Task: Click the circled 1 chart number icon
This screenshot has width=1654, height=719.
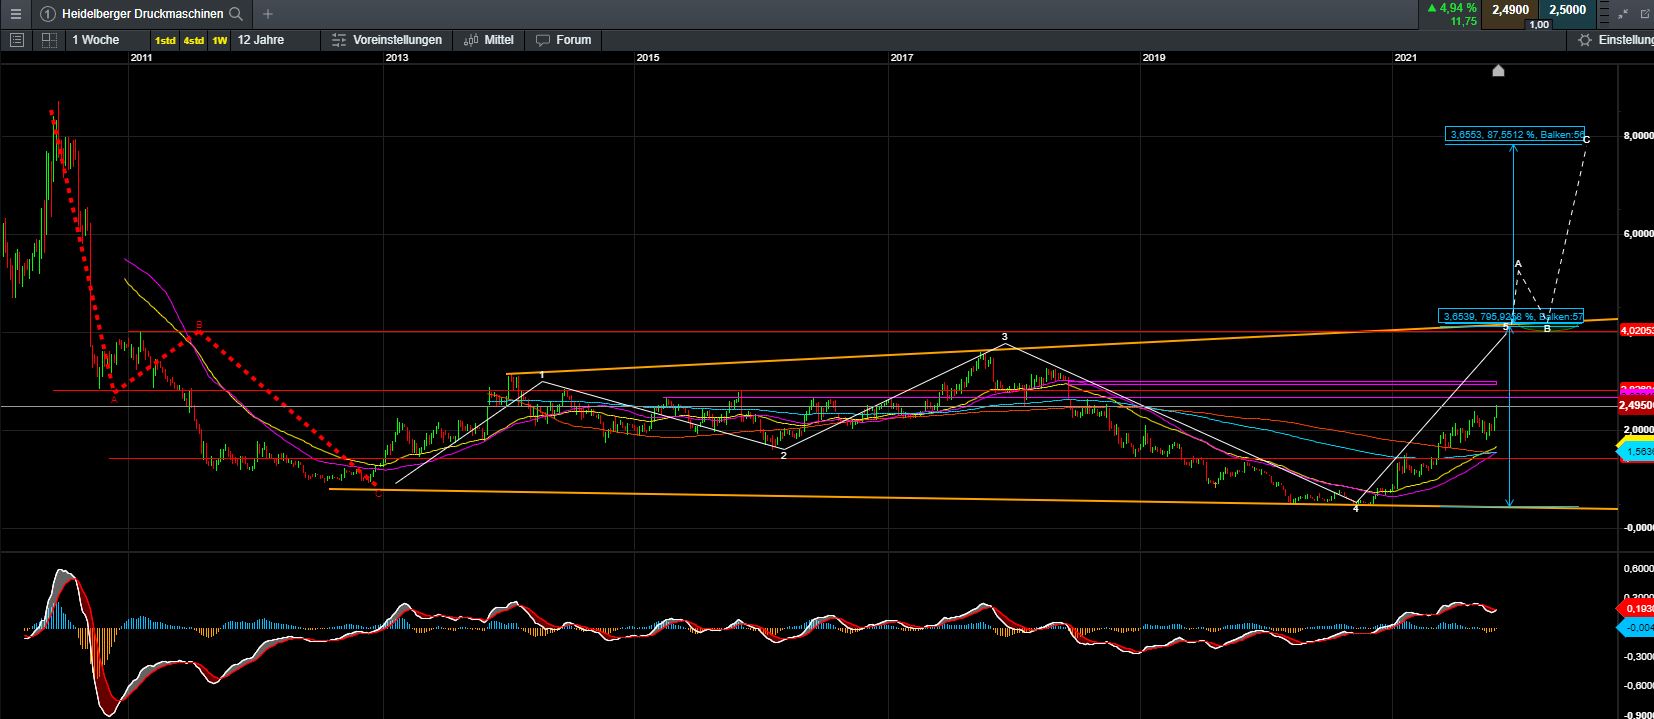Action: click(47, 14)
